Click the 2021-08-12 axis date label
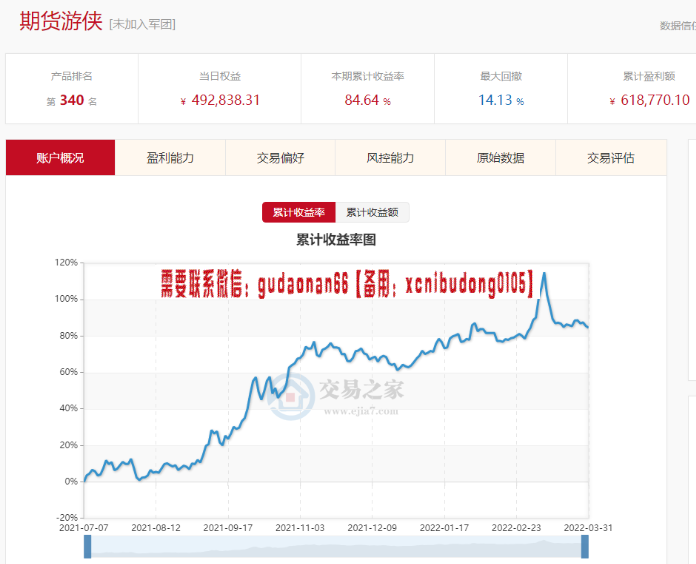 (156, 528)
